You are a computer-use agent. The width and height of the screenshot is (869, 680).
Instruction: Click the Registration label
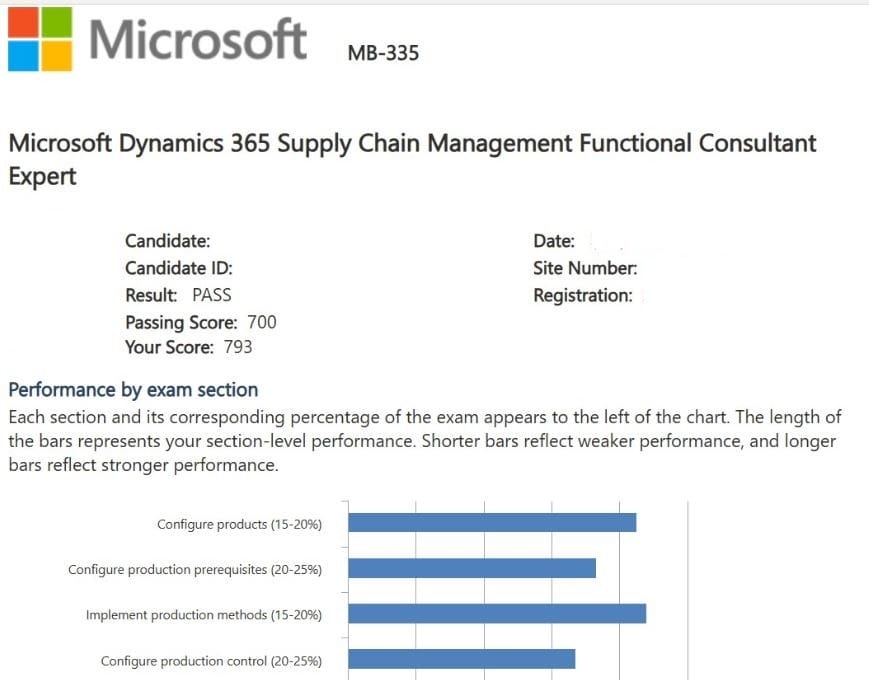click(x=582, y=295)
